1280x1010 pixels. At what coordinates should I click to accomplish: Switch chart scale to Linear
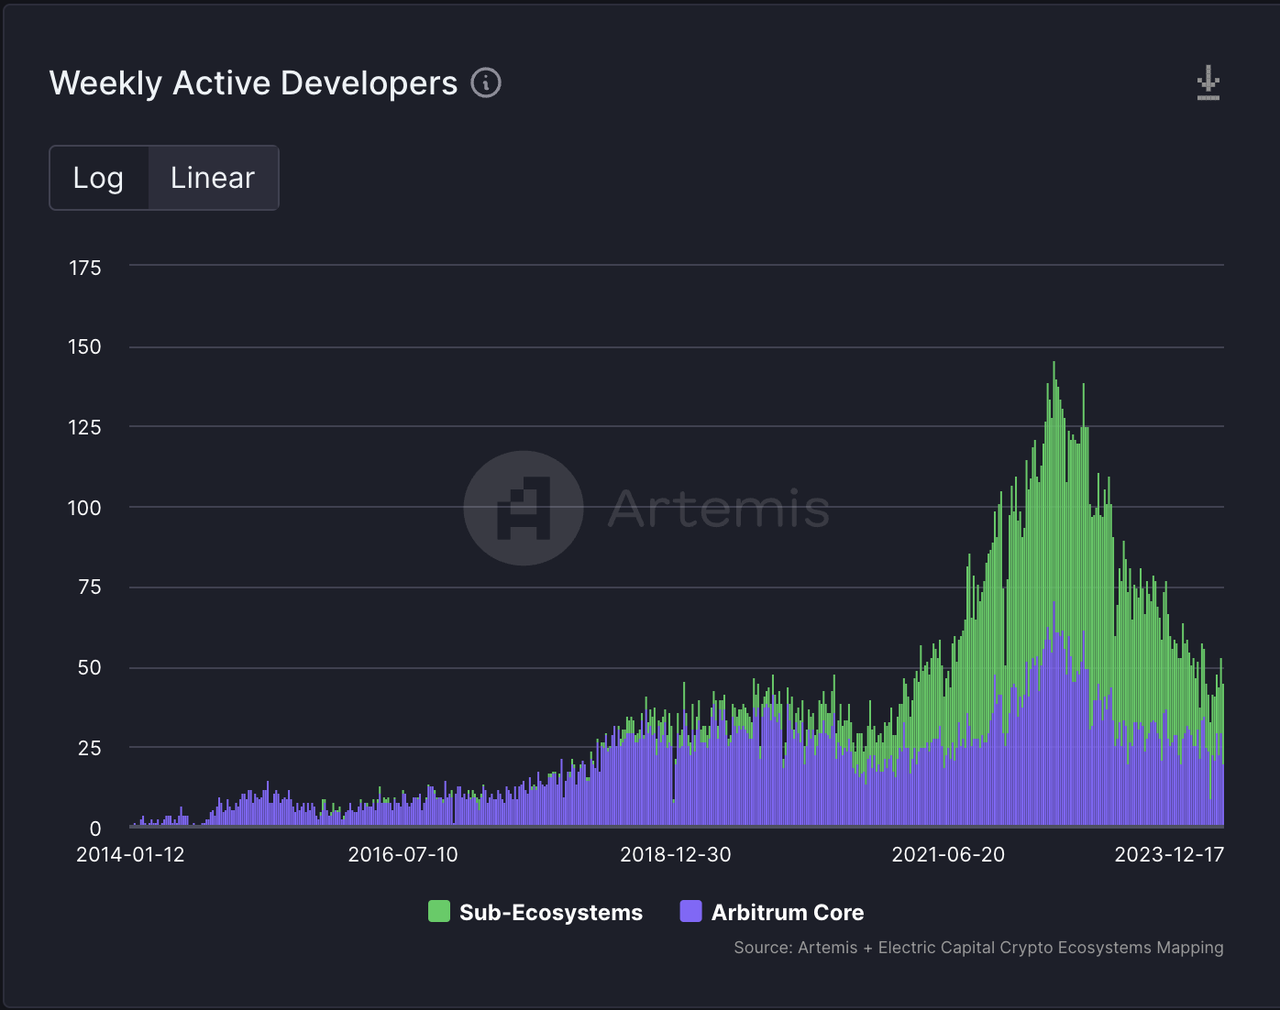click(x=212, y=178)
